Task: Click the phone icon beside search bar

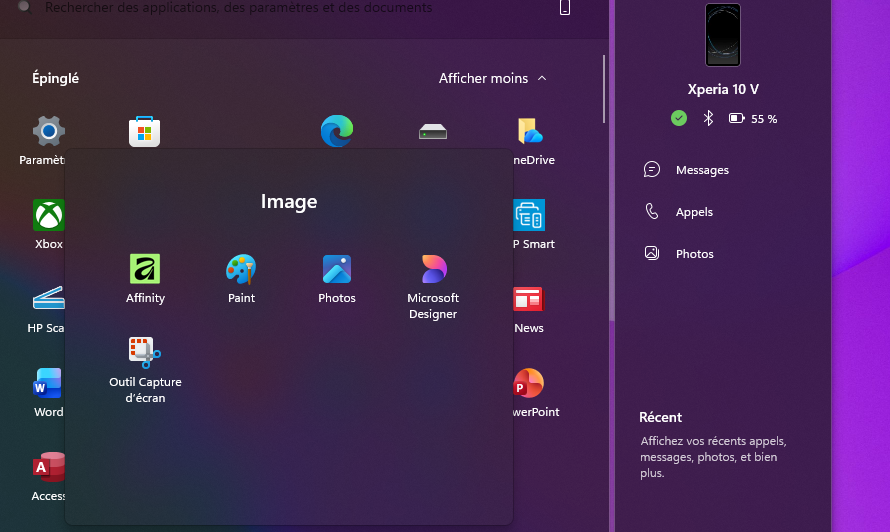Action: click(x=565, y=7)
